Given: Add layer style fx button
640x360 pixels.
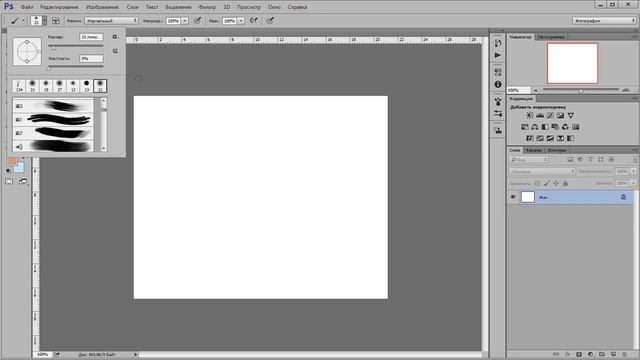Looking at the screenshot, I should [x=567, y=354].
